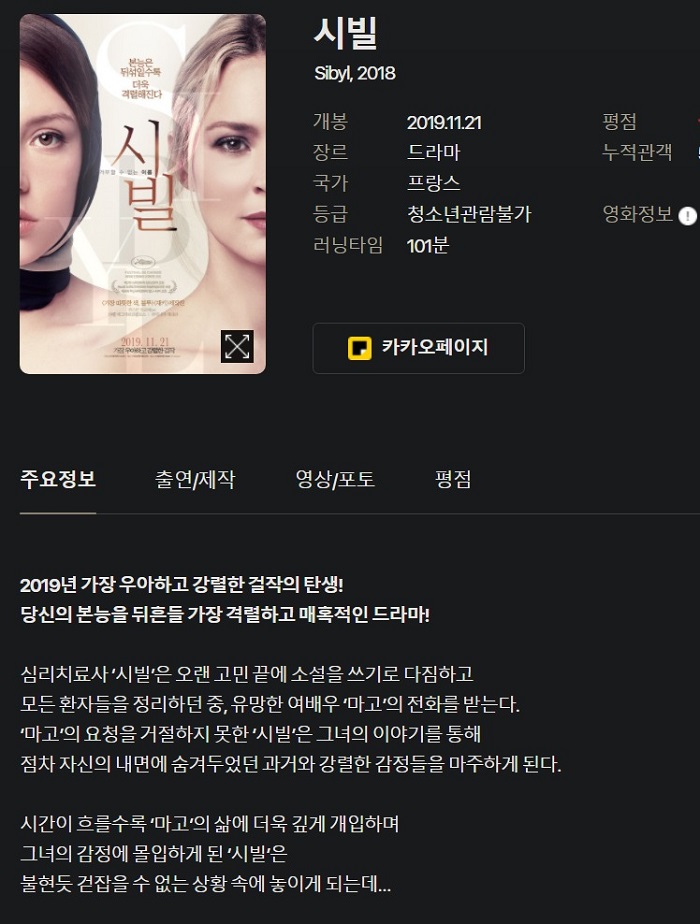This screenshot has width=700, height=924.
Task: Click the 101분 running time value
Action: tap(428, 245)
